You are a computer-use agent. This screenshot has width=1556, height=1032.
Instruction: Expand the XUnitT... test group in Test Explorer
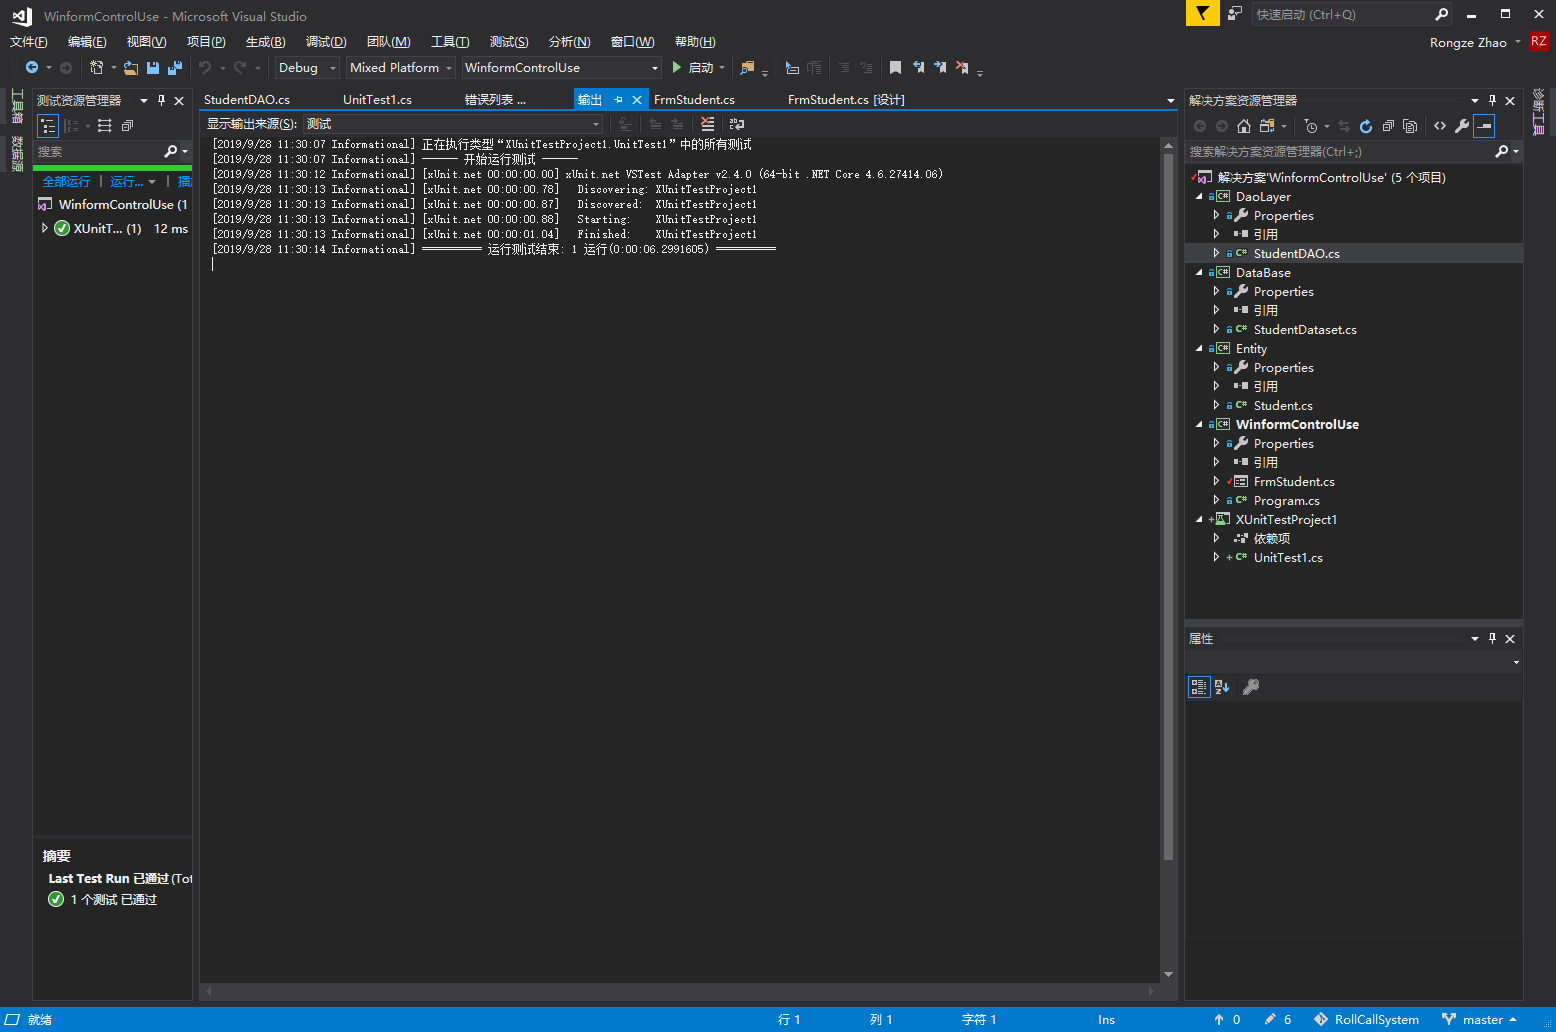tap(44, 228)
